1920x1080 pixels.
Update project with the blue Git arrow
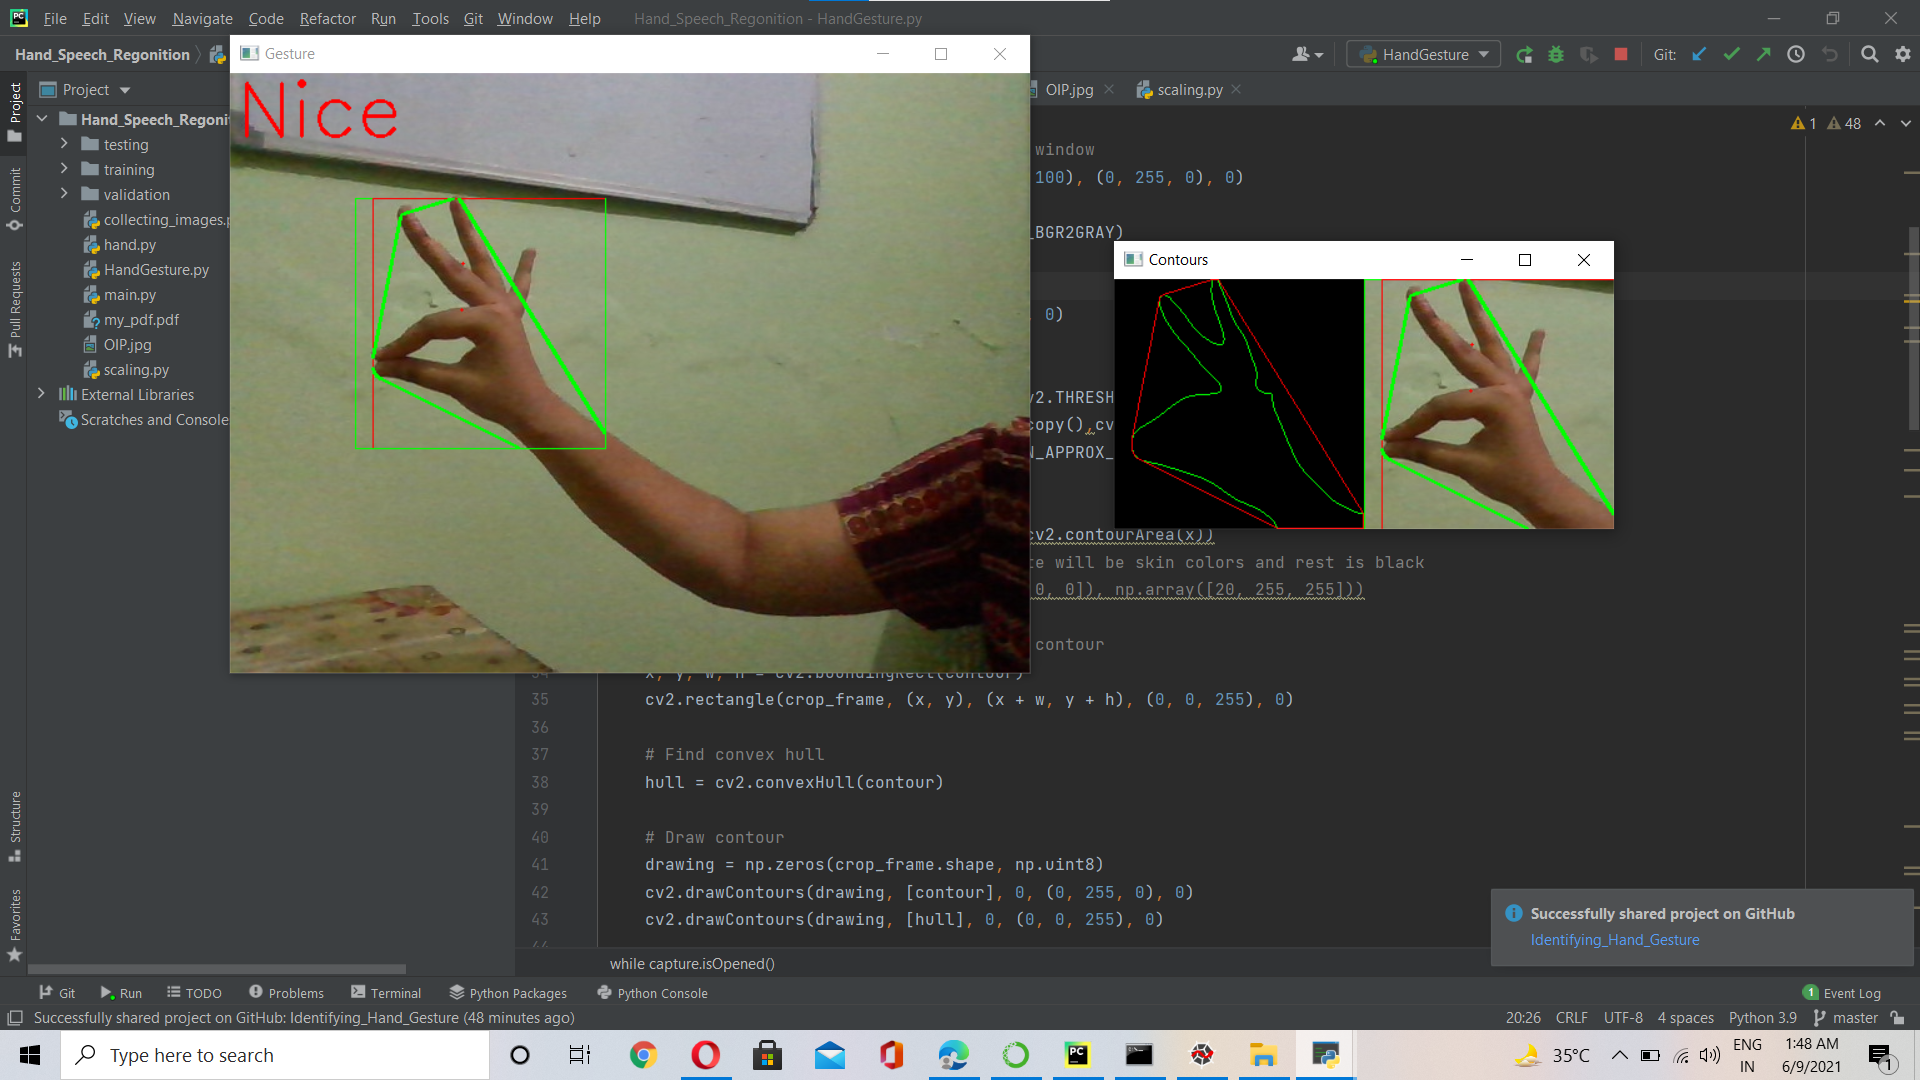[1699, 55]
